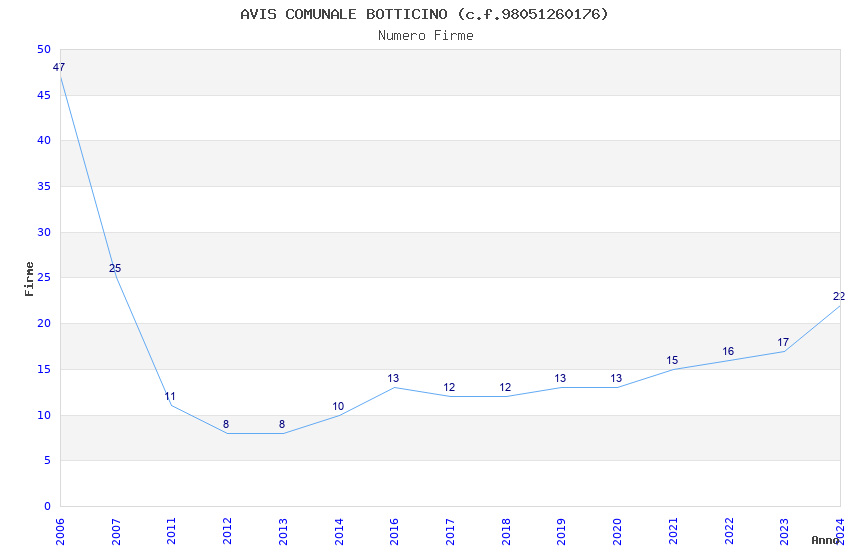
Task: Click the y-axis value 40
Action: tap(44, 140)
